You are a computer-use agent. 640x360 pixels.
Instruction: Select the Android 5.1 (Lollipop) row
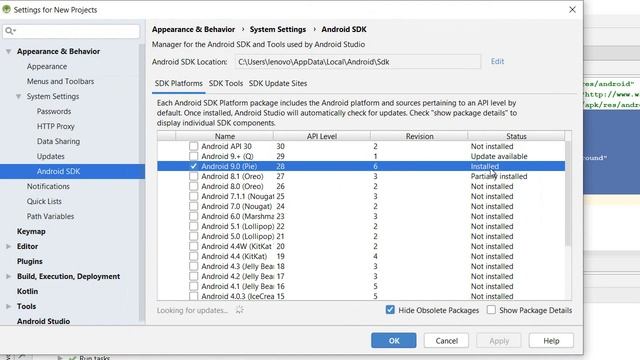(x=361, y=227)
